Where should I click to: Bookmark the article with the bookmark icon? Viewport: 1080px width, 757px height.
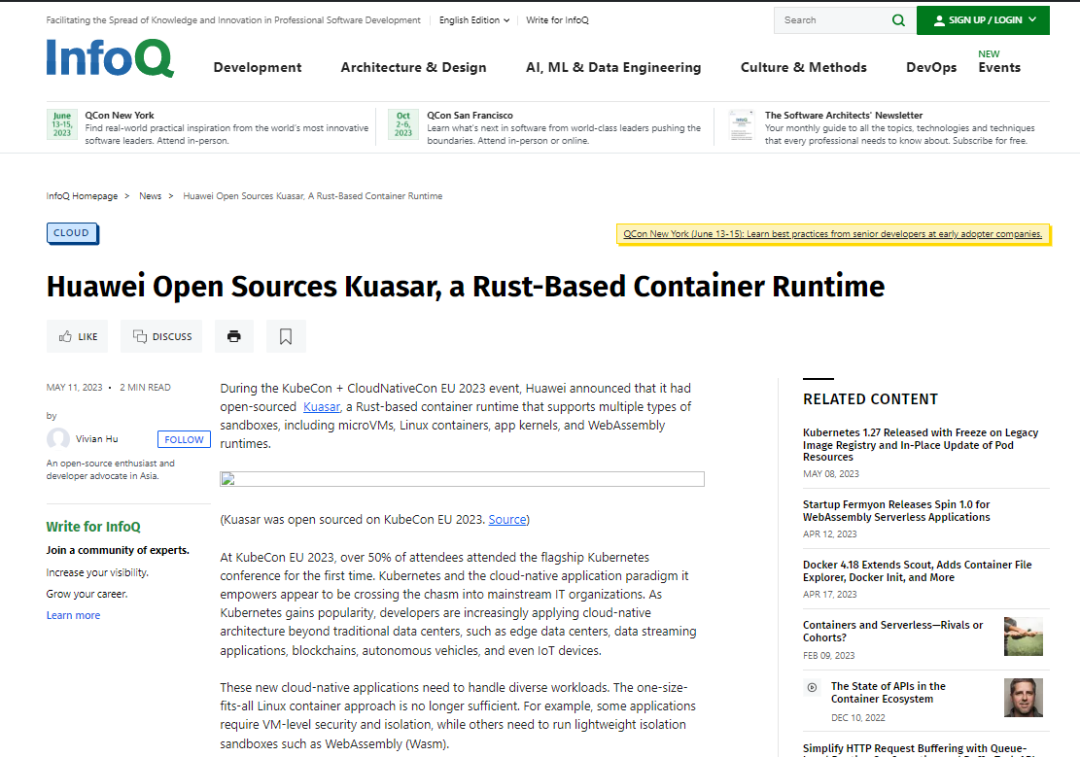tap(286, 336)
